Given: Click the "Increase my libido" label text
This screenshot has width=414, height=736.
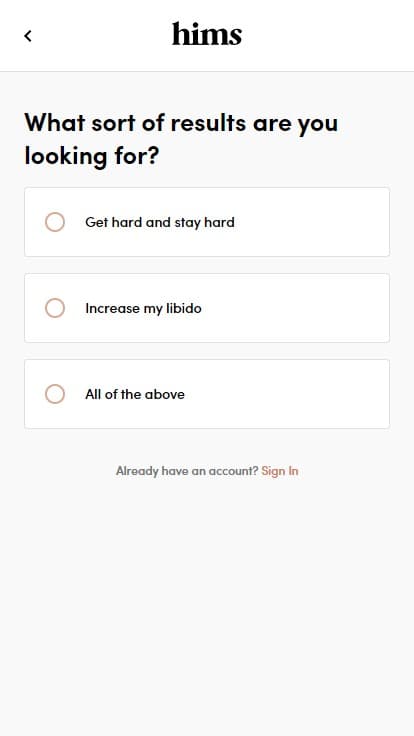Looking at the screenshot, I should pyautogui.click(x=143, y=308).
